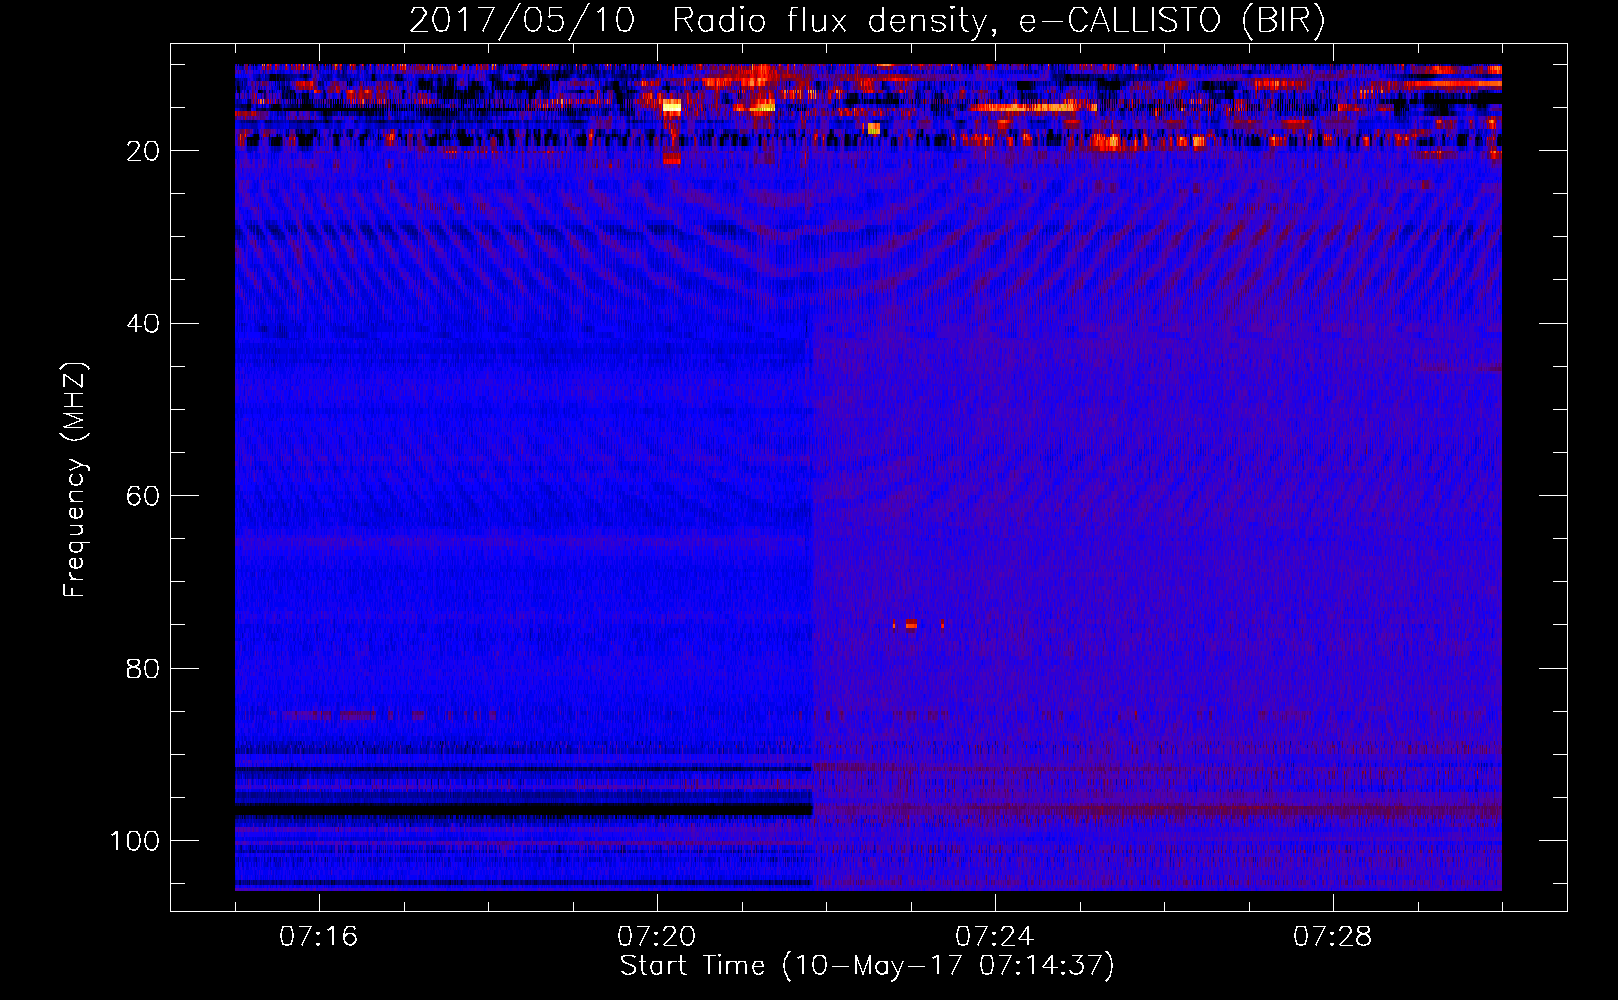
Task: Click the '100' frequency tick label
Action: (135, 841)
